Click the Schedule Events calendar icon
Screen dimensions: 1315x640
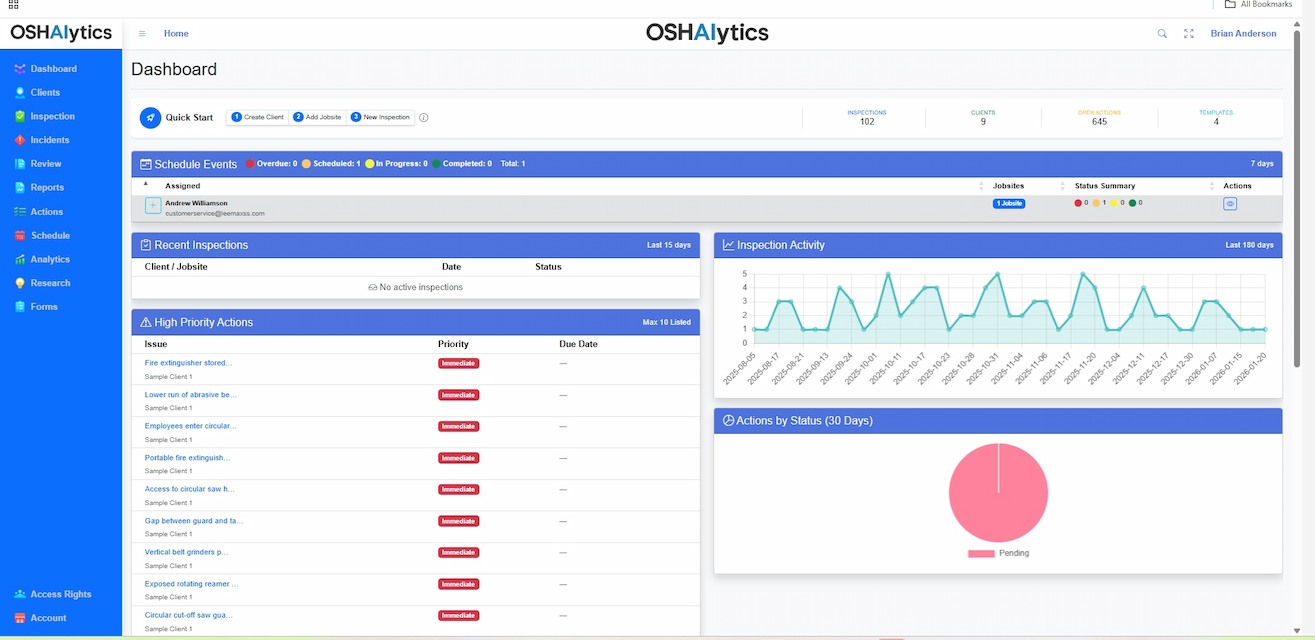coord(146,164)
